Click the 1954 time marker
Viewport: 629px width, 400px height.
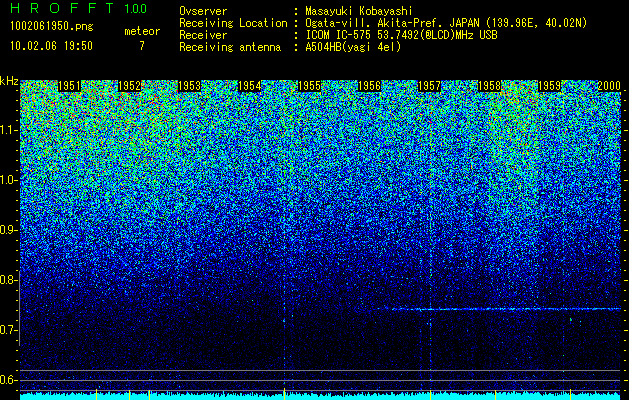point(250,86)
